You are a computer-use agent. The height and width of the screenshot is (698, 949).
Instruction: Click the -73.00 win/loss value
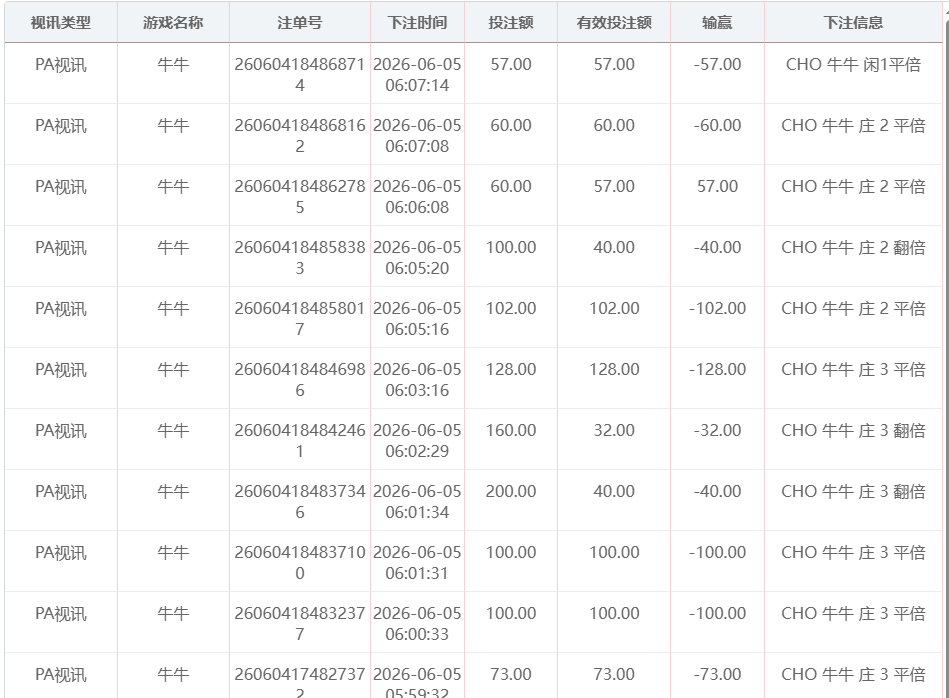tap(717, 674)
